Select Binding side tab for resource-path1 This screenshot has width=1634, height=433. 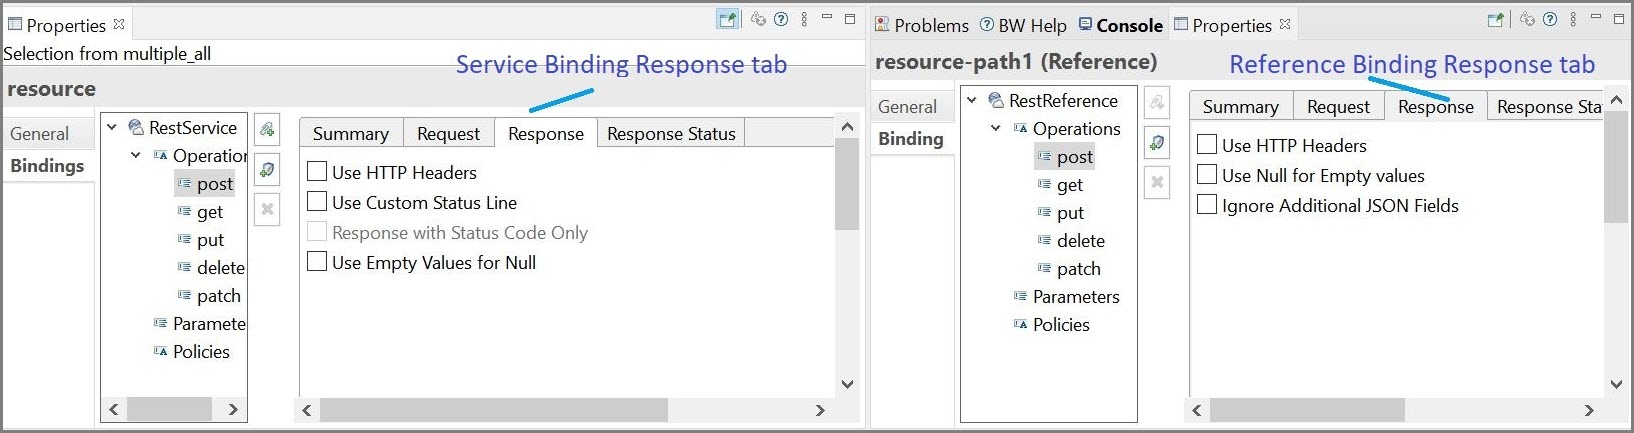point(912,139)
